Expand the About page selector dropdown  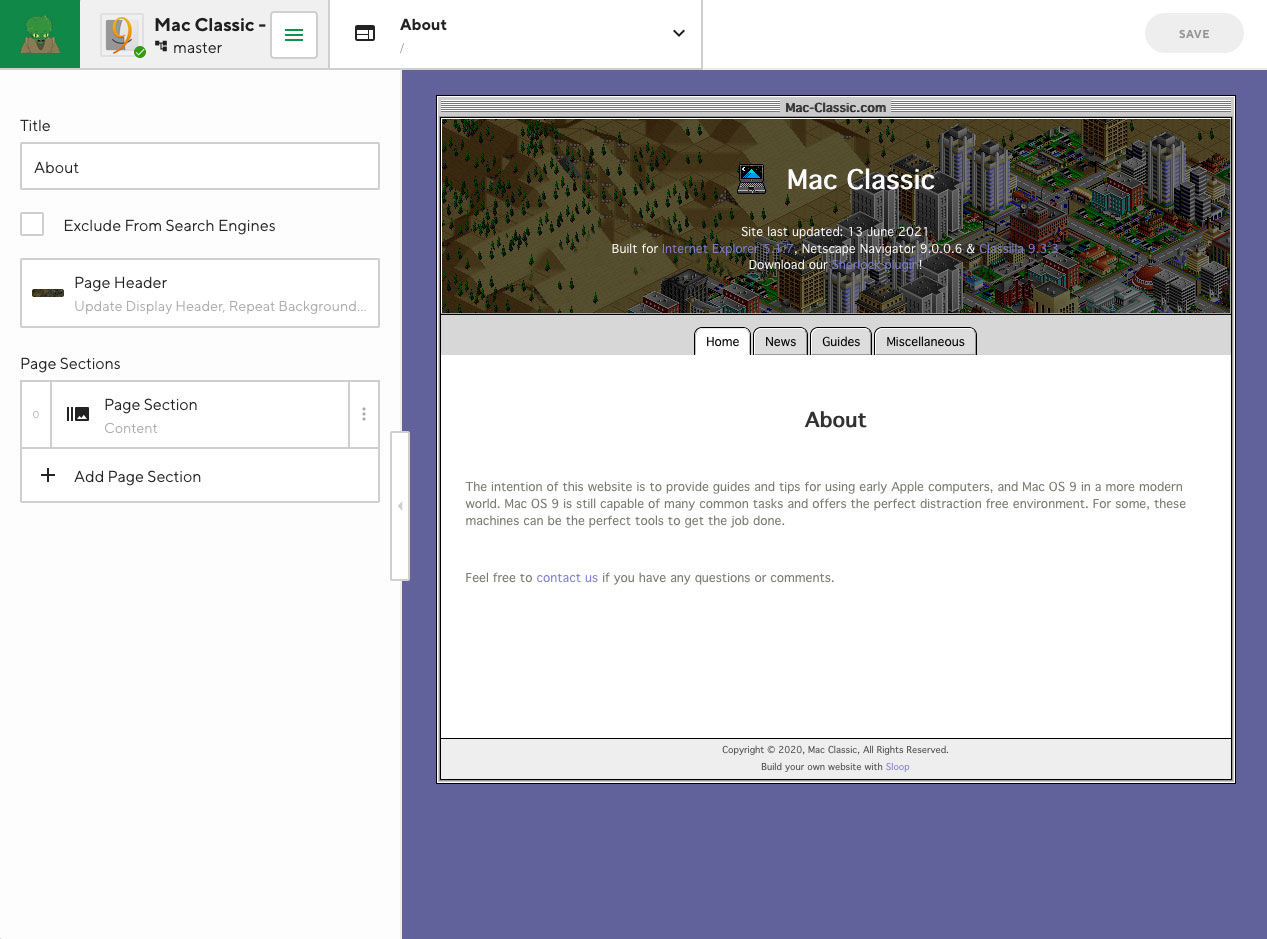(678, 33)
